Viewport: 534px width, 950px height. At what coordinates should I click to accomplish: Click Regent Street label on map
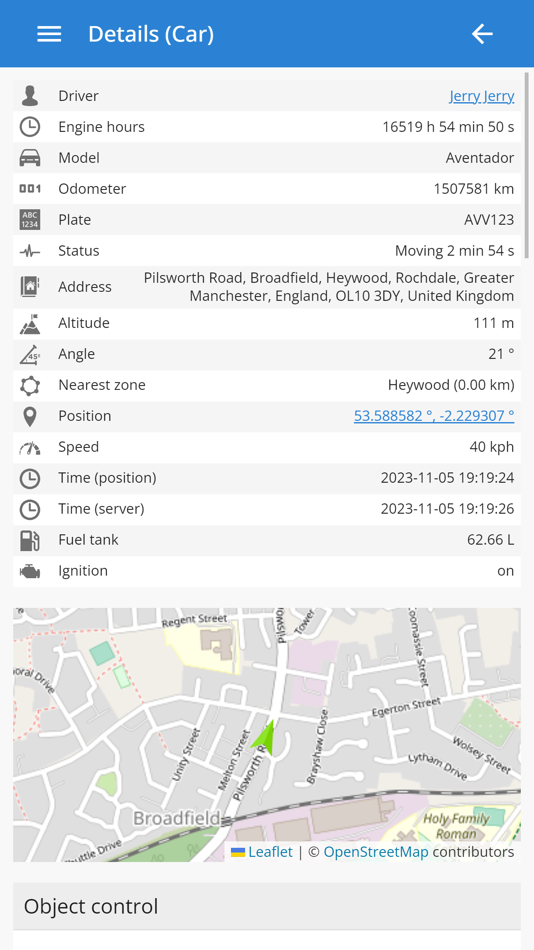[194, 620]
